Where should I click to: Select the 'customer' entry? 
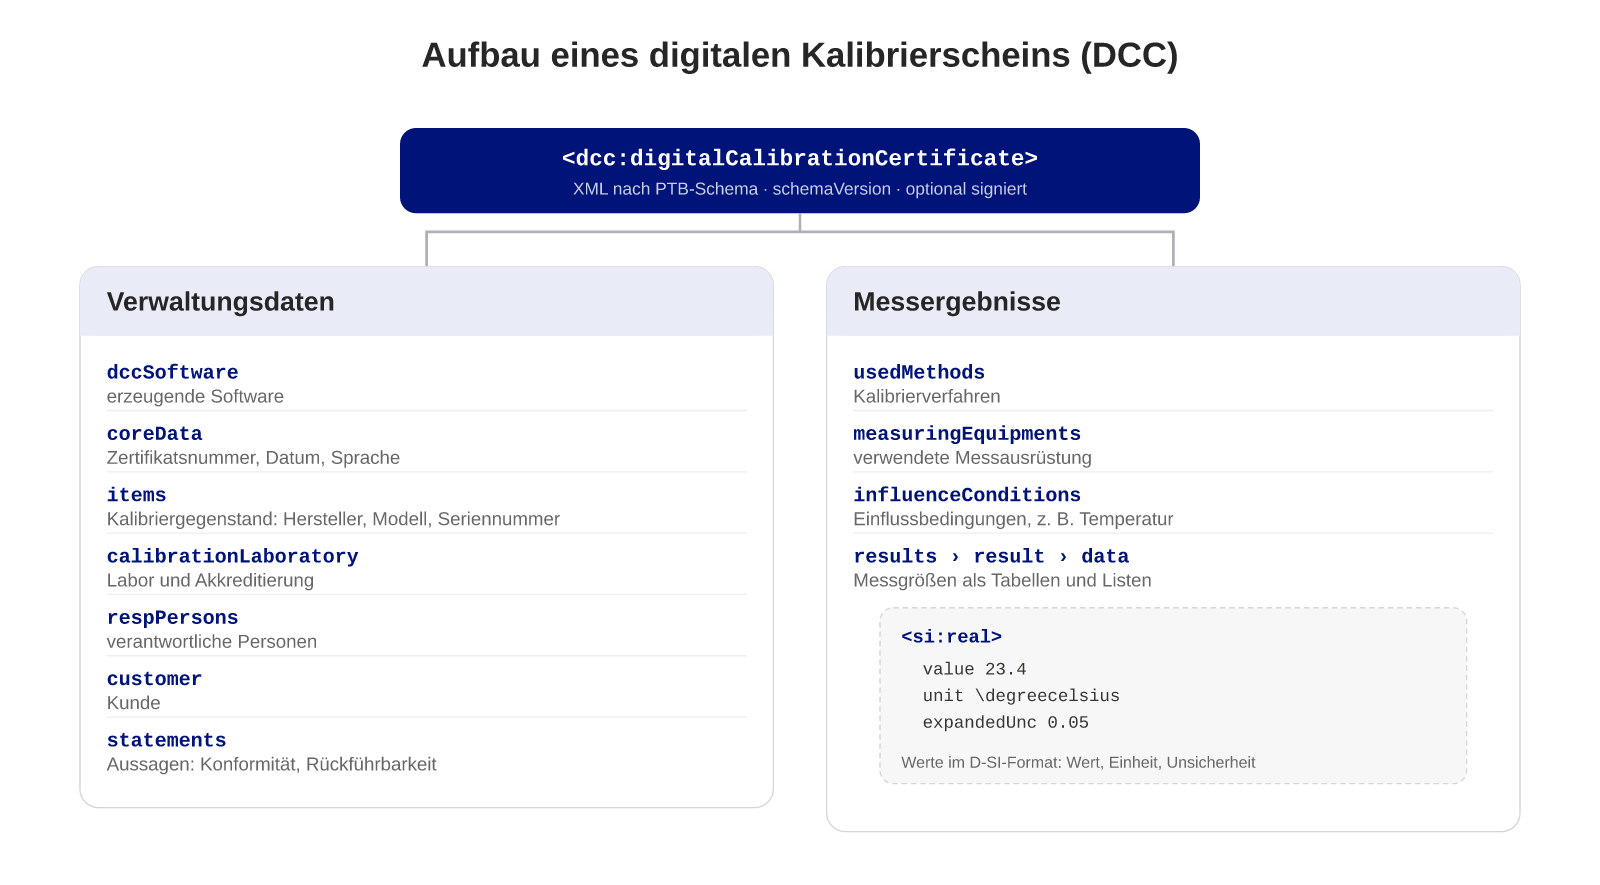point(155,678)
